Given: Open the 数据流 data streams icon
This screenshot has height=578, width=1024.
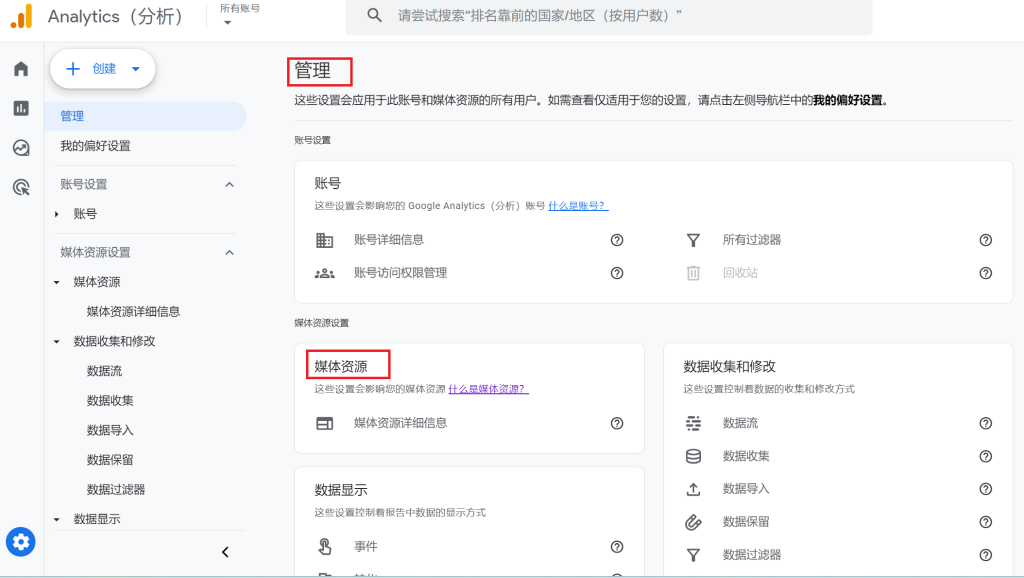Looking at the screenshot, I should [693, 423].
